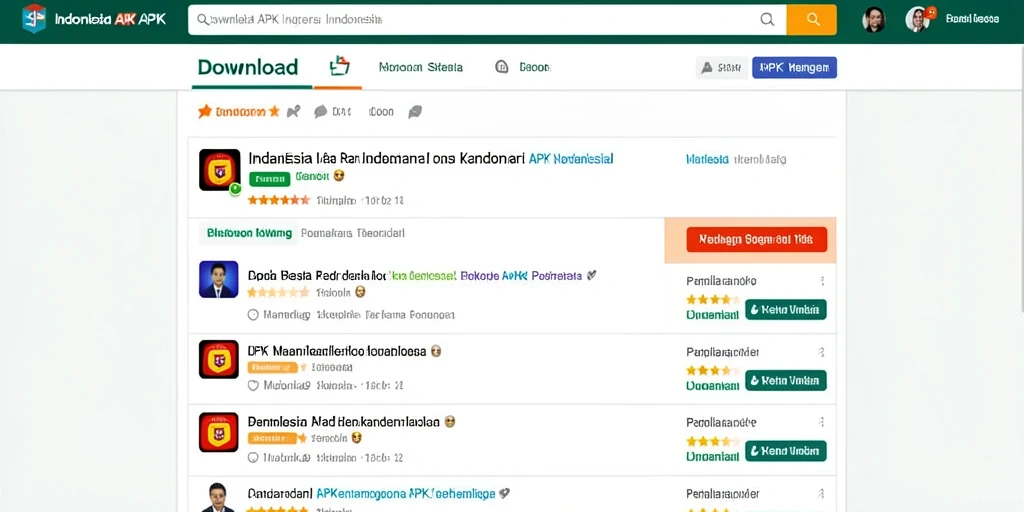
Task: Click emoji after DFK Maanileadlerfoo title
Action: [436, 351]
